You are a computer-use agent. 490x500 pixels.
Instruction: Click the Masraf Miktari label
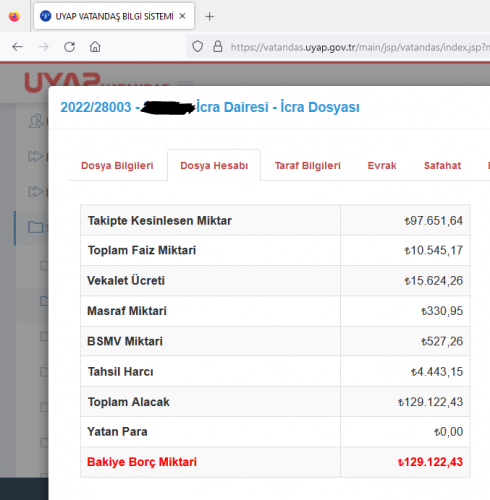pos(127,311)
